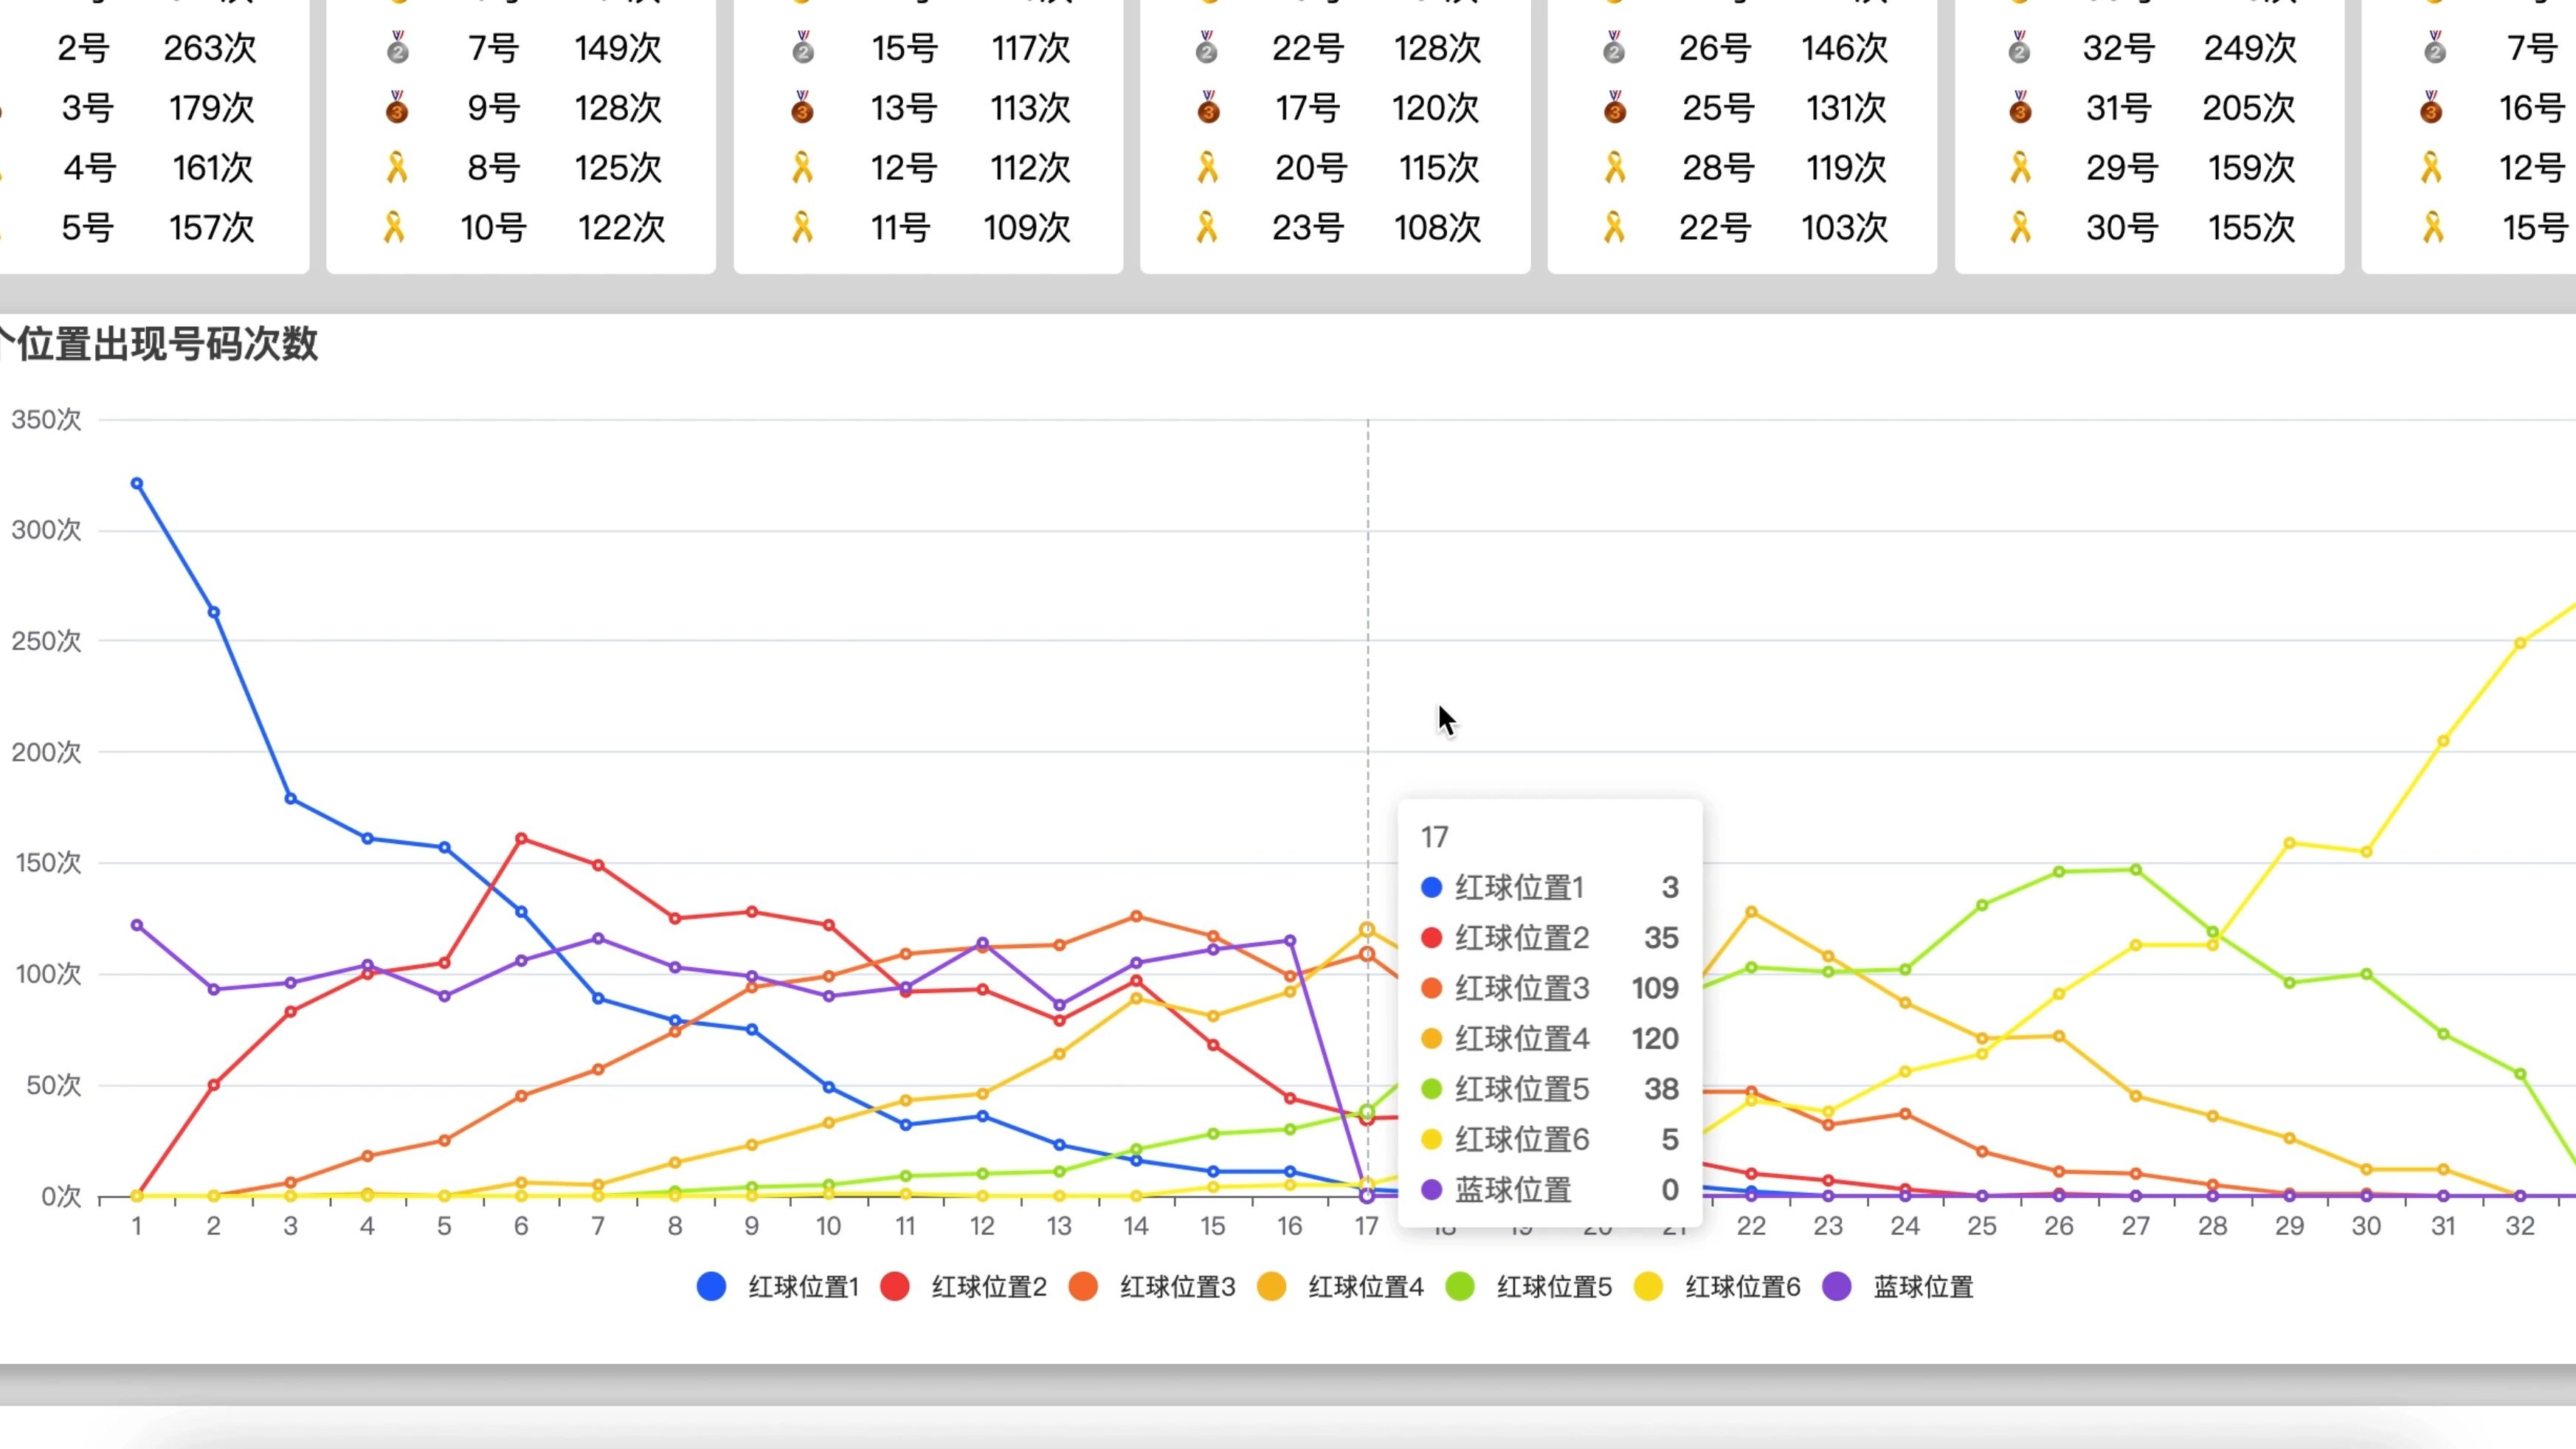The height and width of the screenshot is (1449, 2576).
Task: Click the ribbon icon beside 12号 112次
Action: [803, 168]
